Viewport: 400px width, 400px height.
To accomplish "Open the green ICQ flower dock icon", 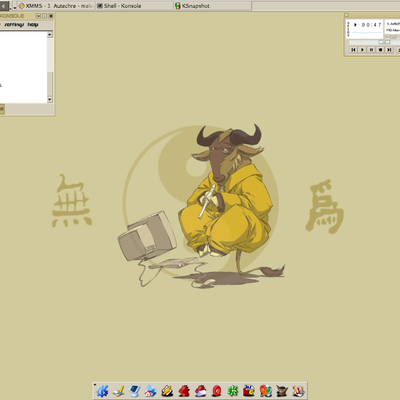I will point(233,391).
